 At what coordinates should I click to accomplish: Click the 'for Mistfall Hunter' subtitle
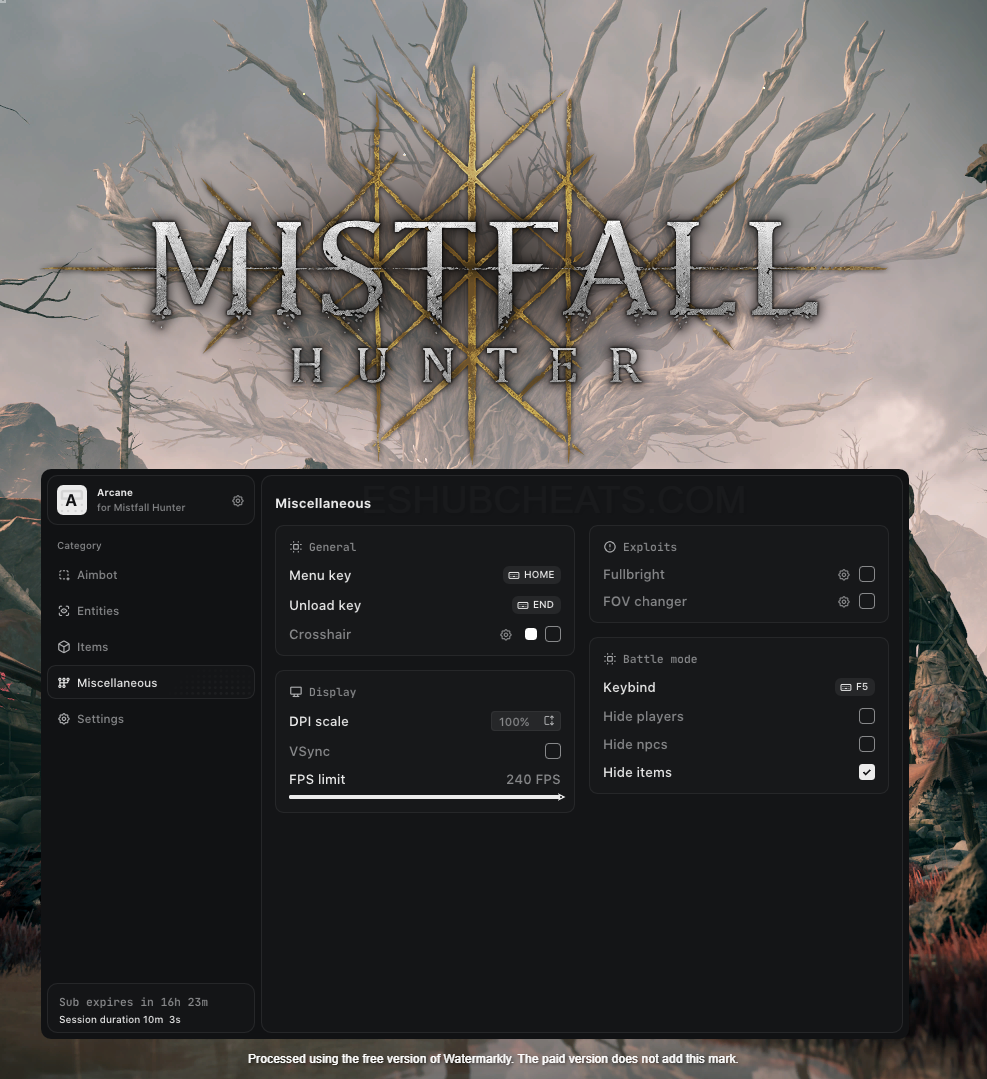pyautogui.click(x=141, y=508)
